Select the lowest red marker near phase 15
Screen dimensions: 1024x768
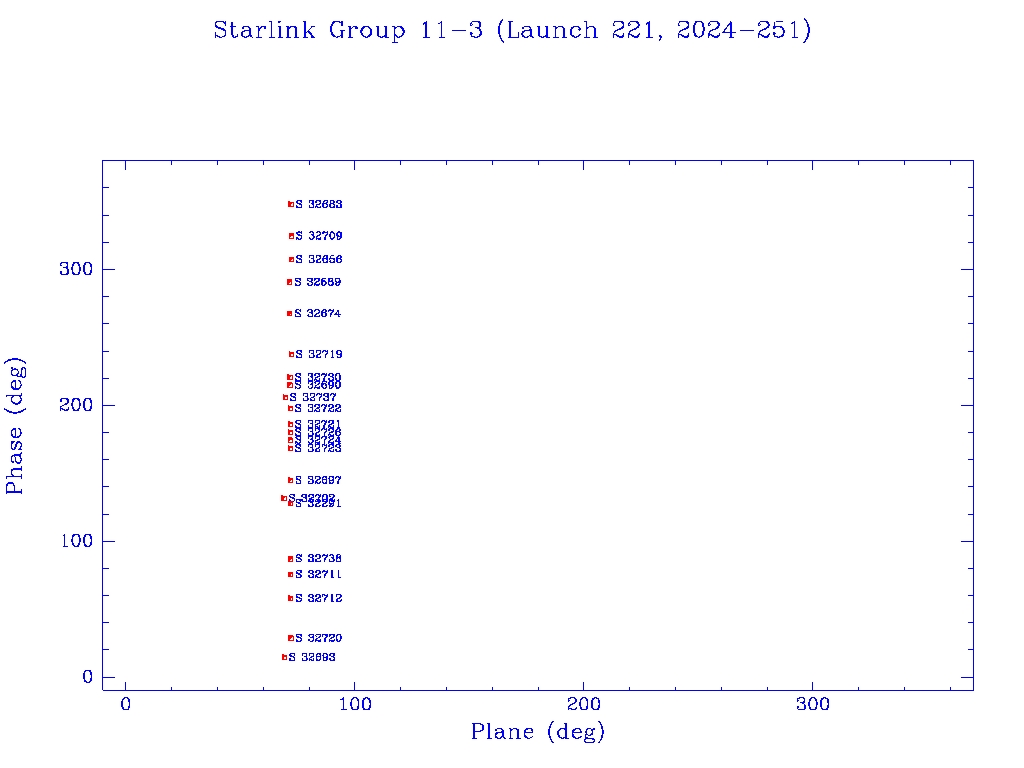(x=284, y=657)
